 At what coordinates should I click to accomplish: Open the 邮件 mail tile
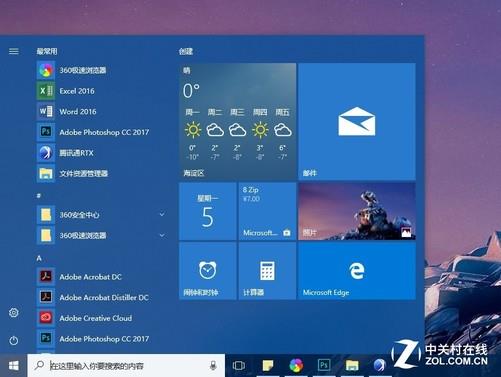coord(357,121)
